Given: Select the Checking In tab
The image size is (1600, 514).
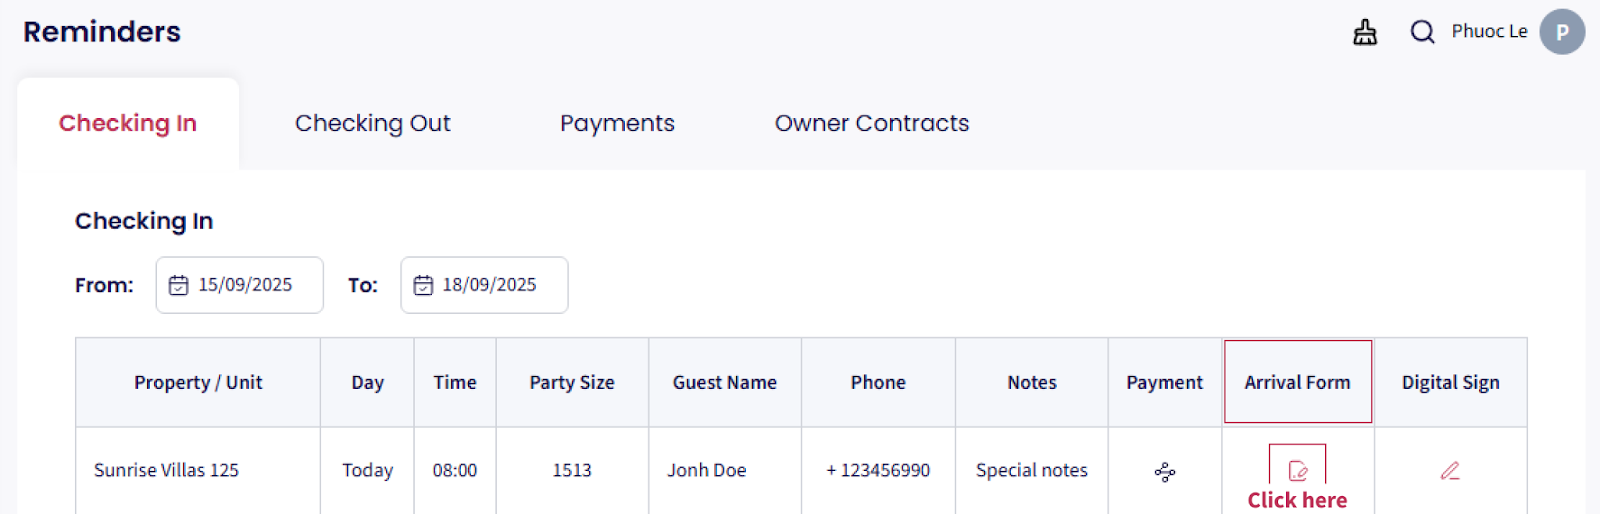Looking at the screenshot, I should (128, 123).
